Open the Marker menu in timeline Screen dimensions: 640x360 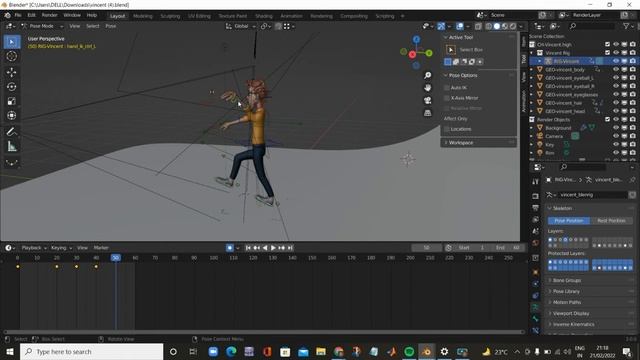[101, 248]
